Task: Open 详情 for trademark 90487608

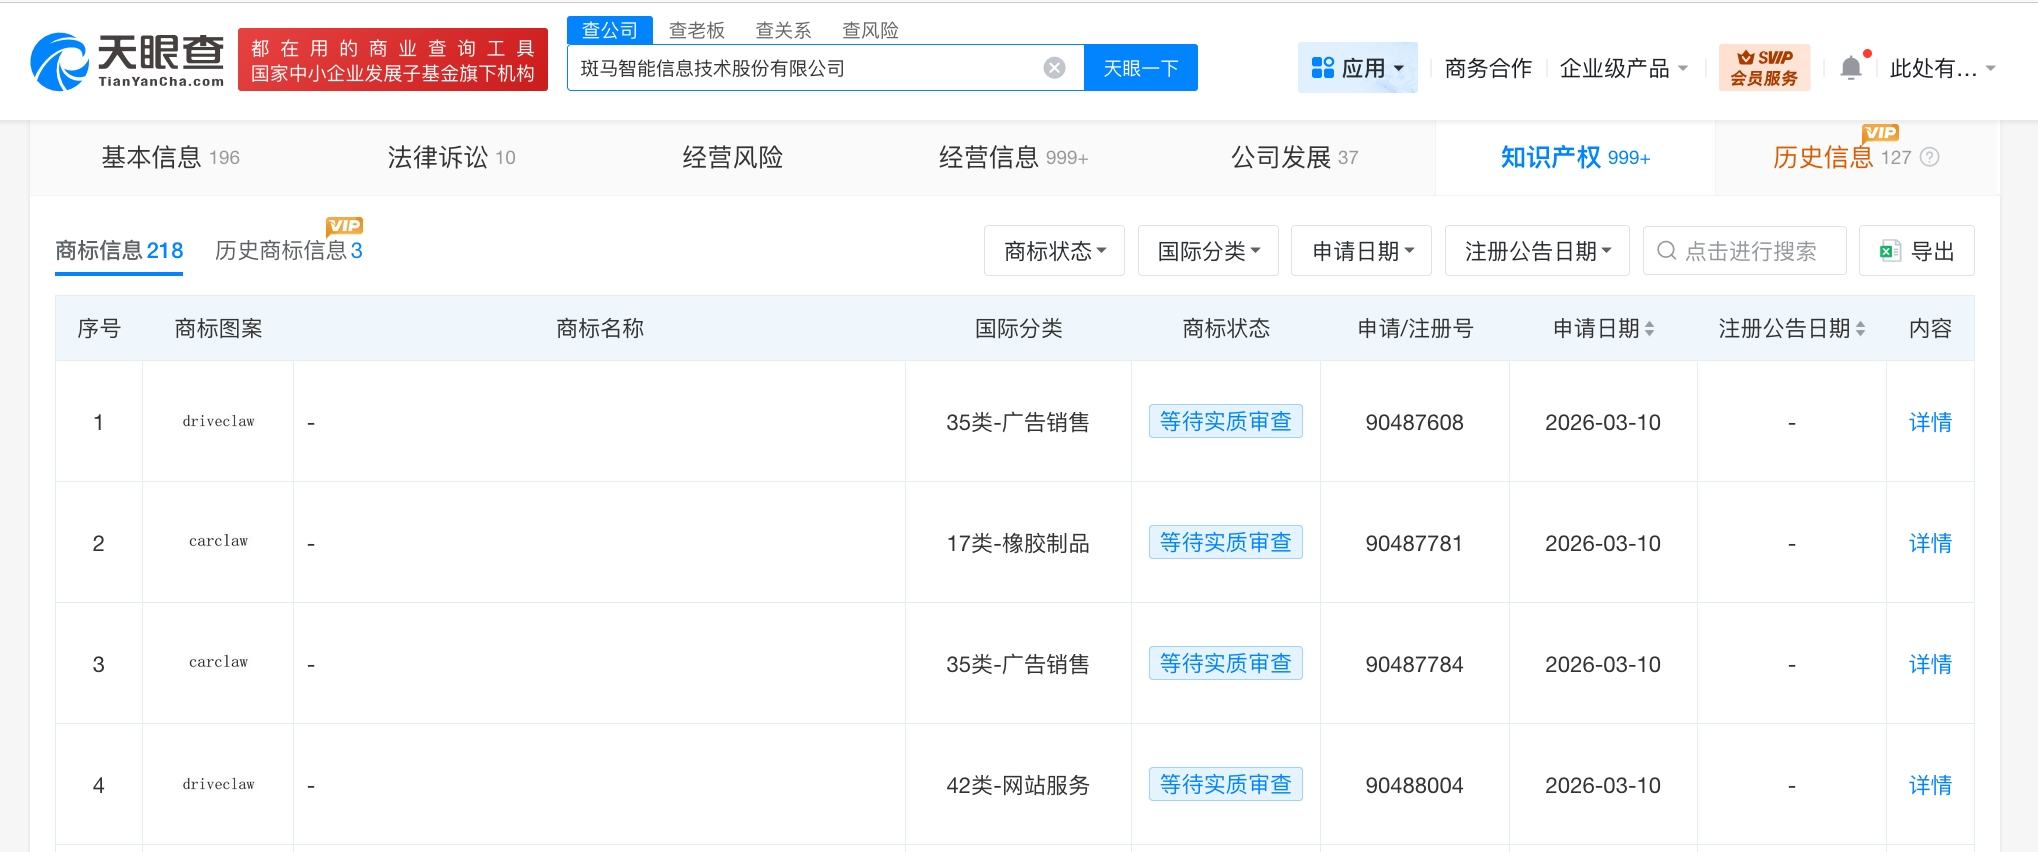Action: tap(1929, 422)
